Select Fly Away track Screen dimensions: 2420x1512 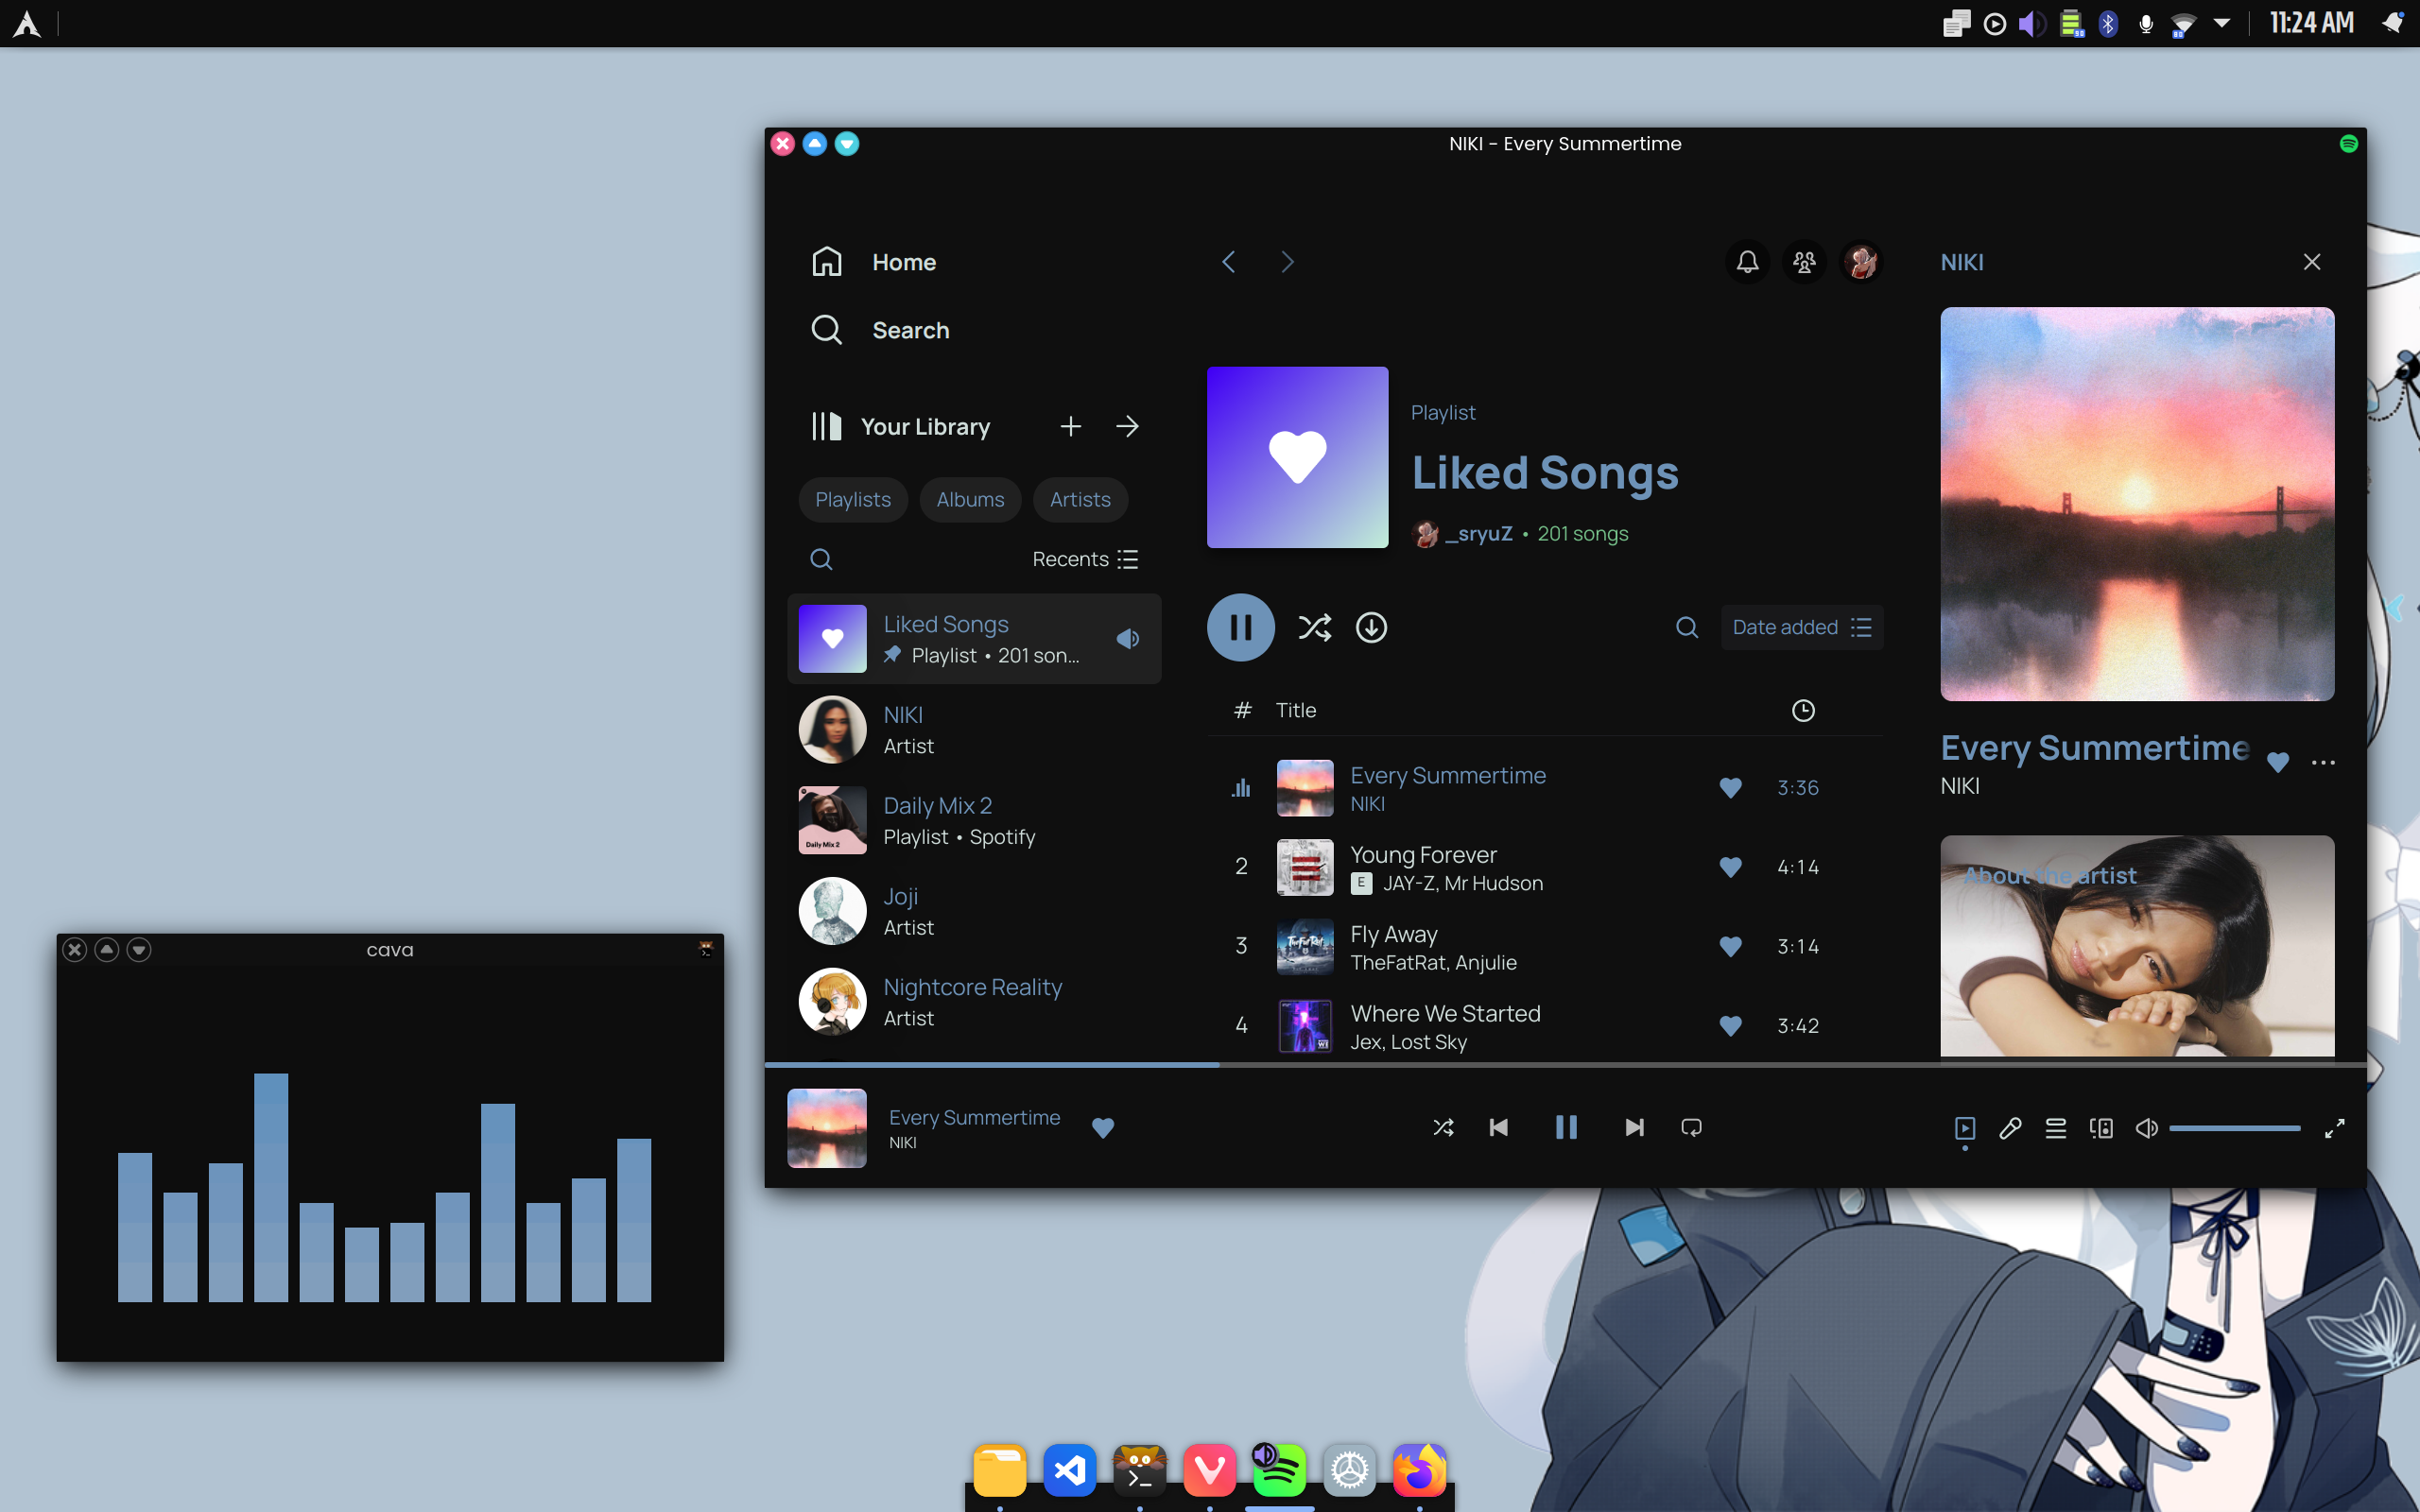click(1545, 946)
